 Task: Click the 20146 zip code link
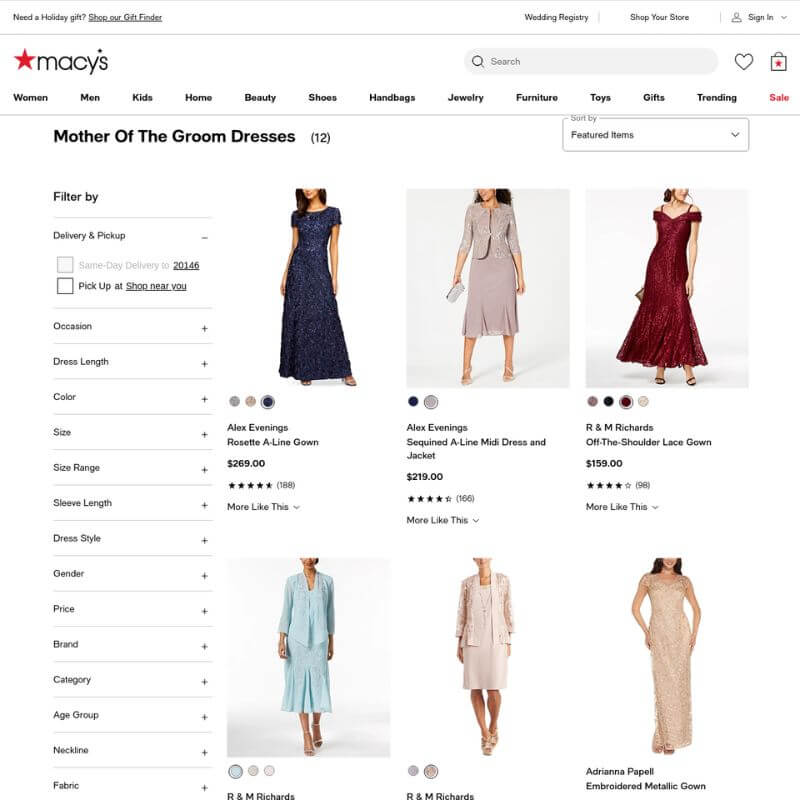coord(186,265)
